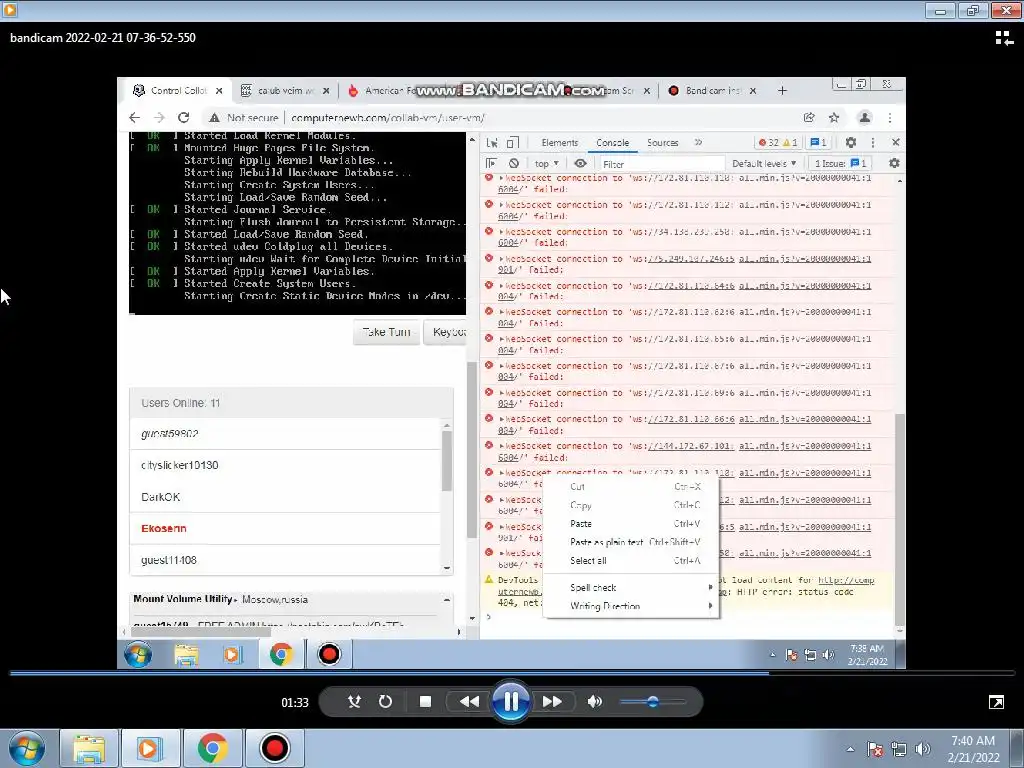Close the DevTools panel
Viewport: 1024px width, 768px height.
(x=896, y=142)
